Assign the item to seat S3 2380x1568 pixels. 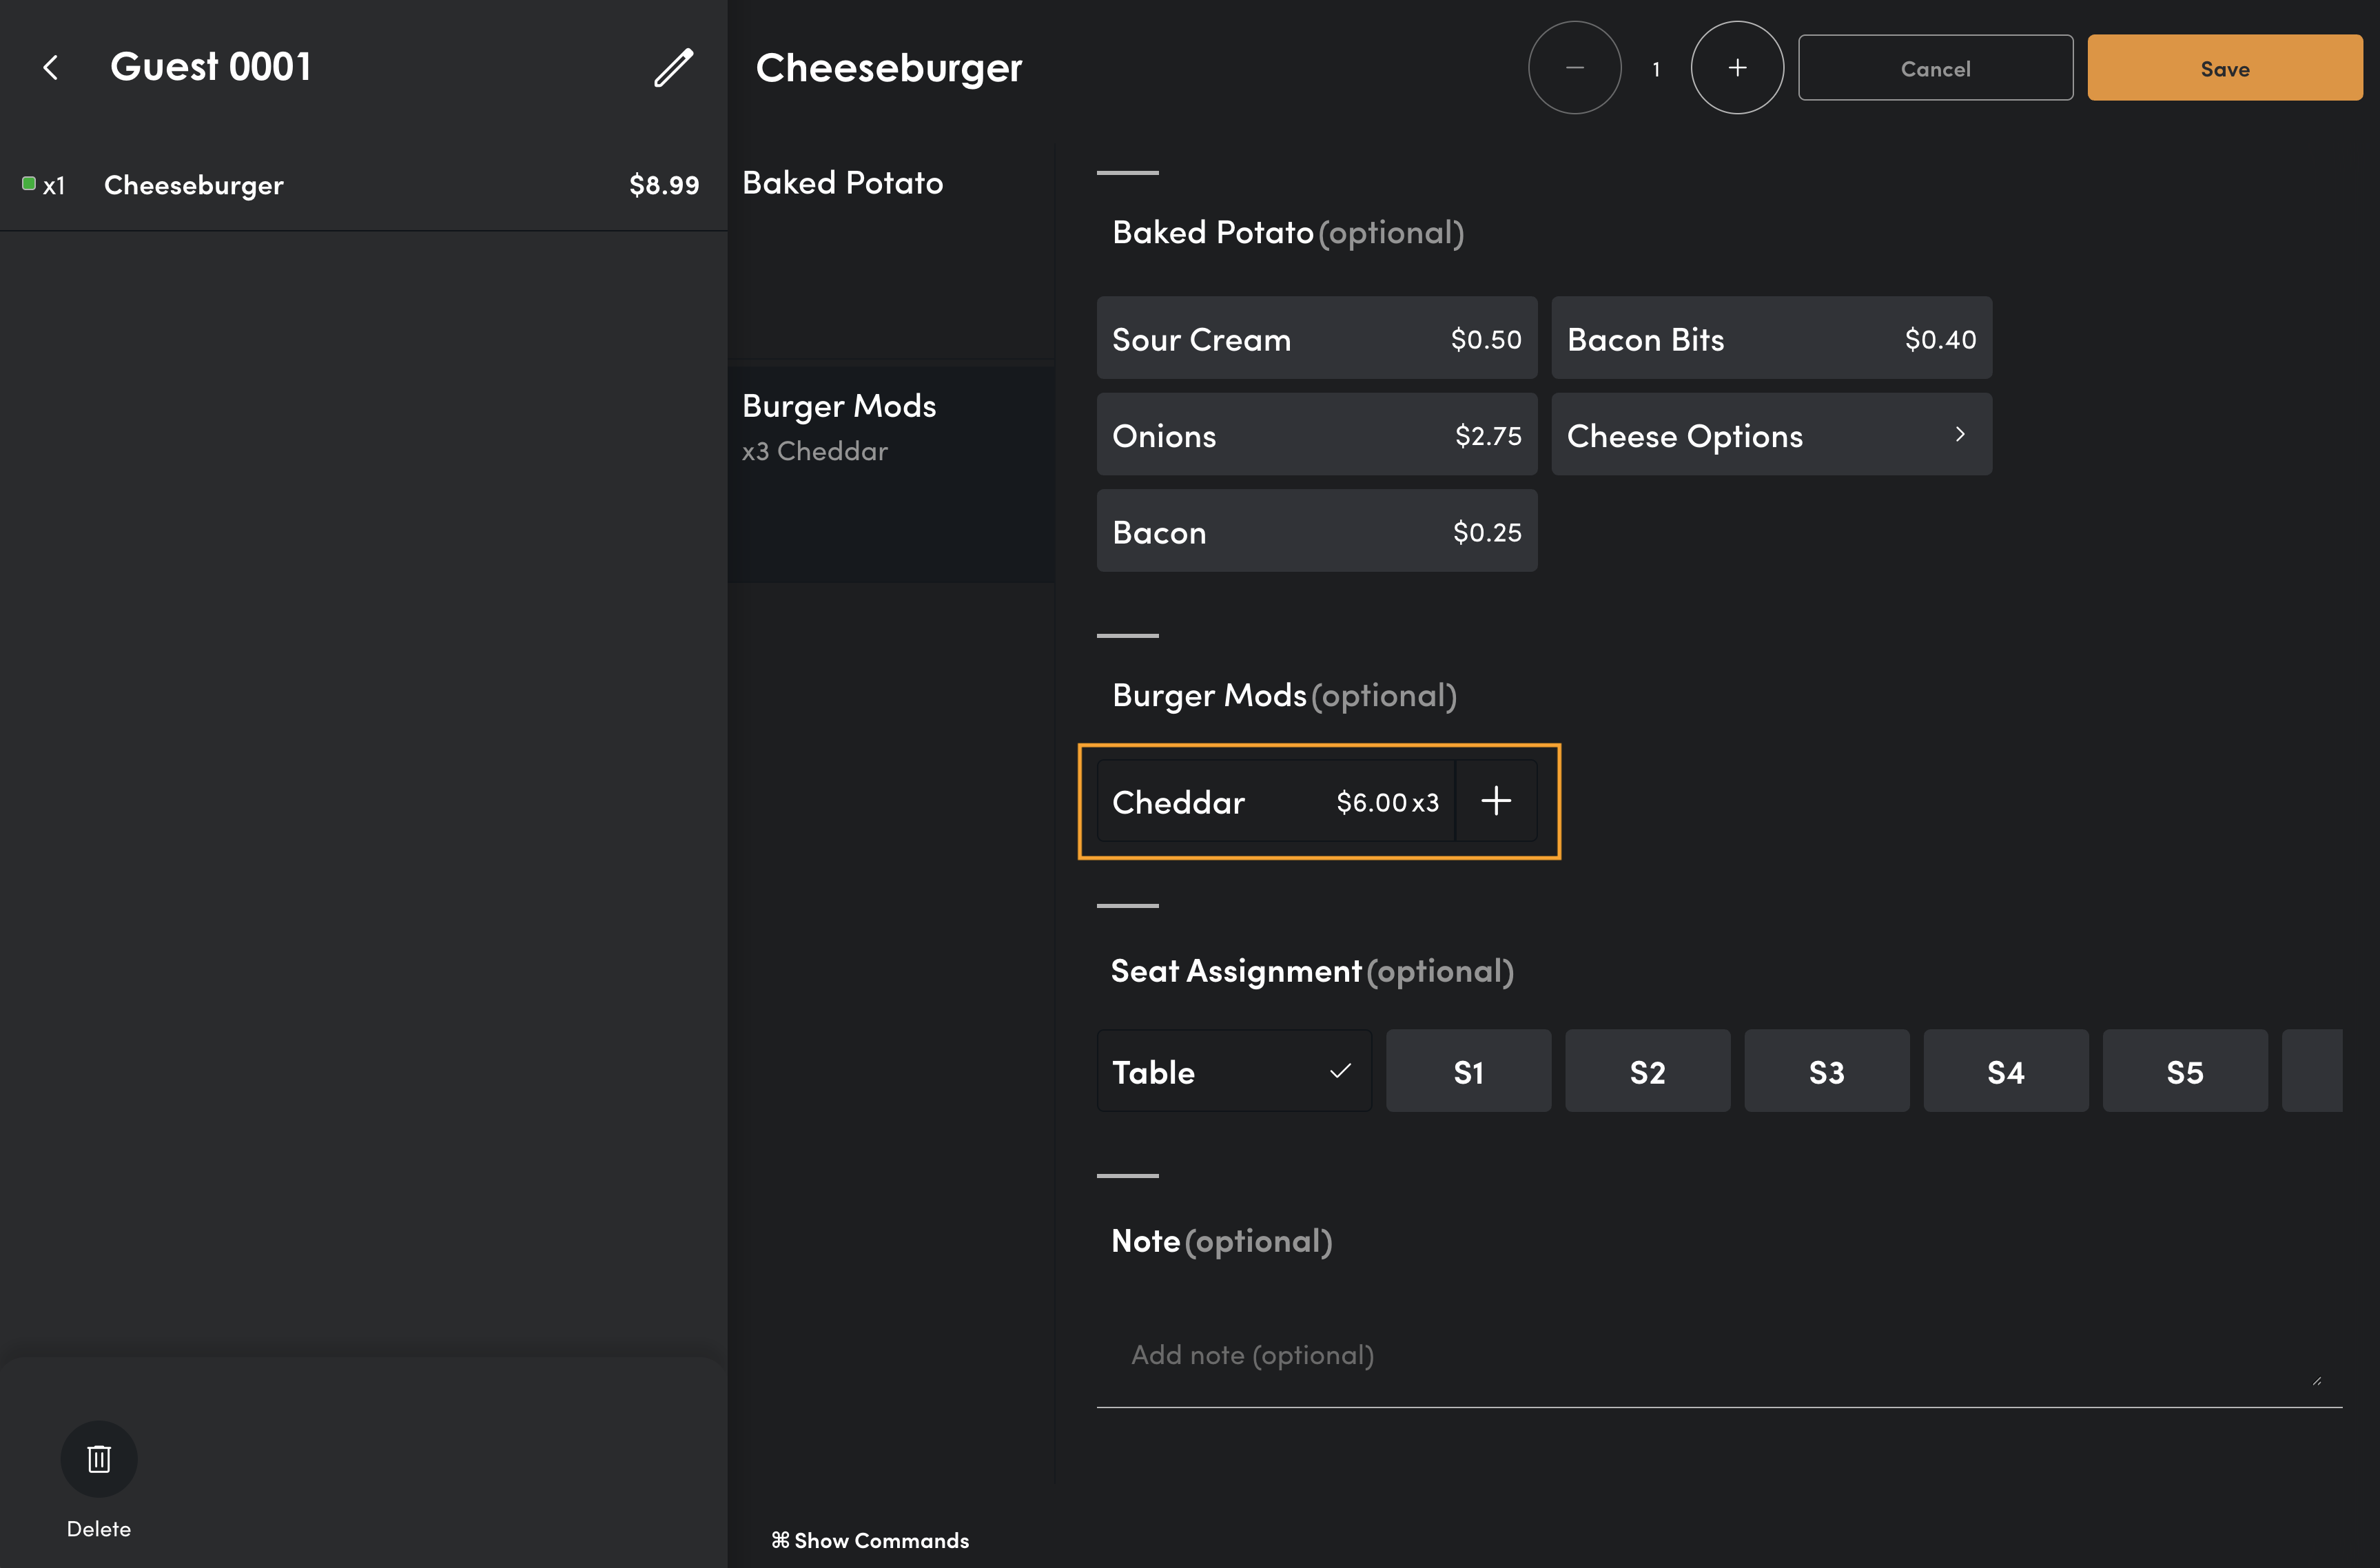(1826, 1071)
